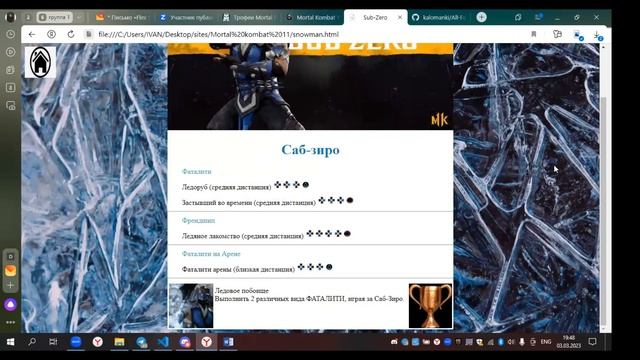
Task: Open the Windows Start menu
Action: (x=11, y=342)
